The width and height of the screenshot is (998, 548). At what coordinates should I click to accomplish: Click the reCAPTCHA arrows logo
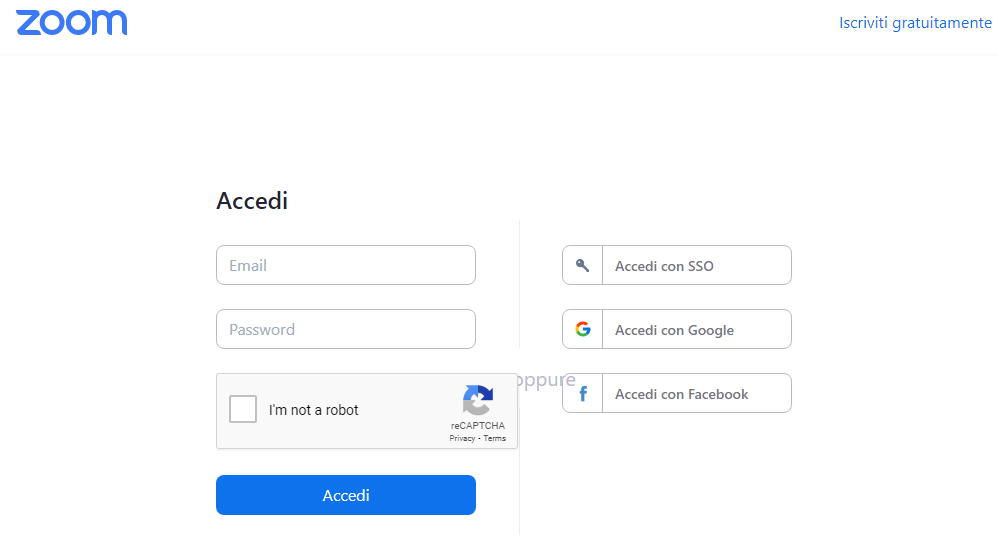point(478,400)
